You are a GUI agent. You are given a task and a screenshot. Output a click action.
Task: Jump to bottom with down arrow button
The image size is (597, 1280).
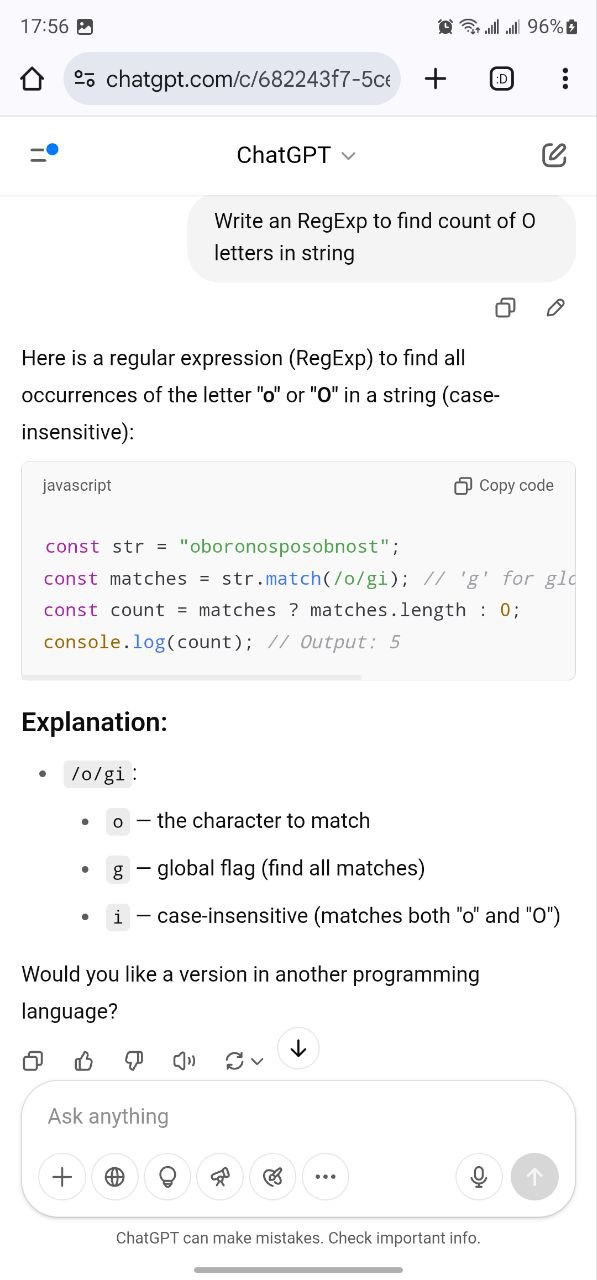coord(298,1048)
